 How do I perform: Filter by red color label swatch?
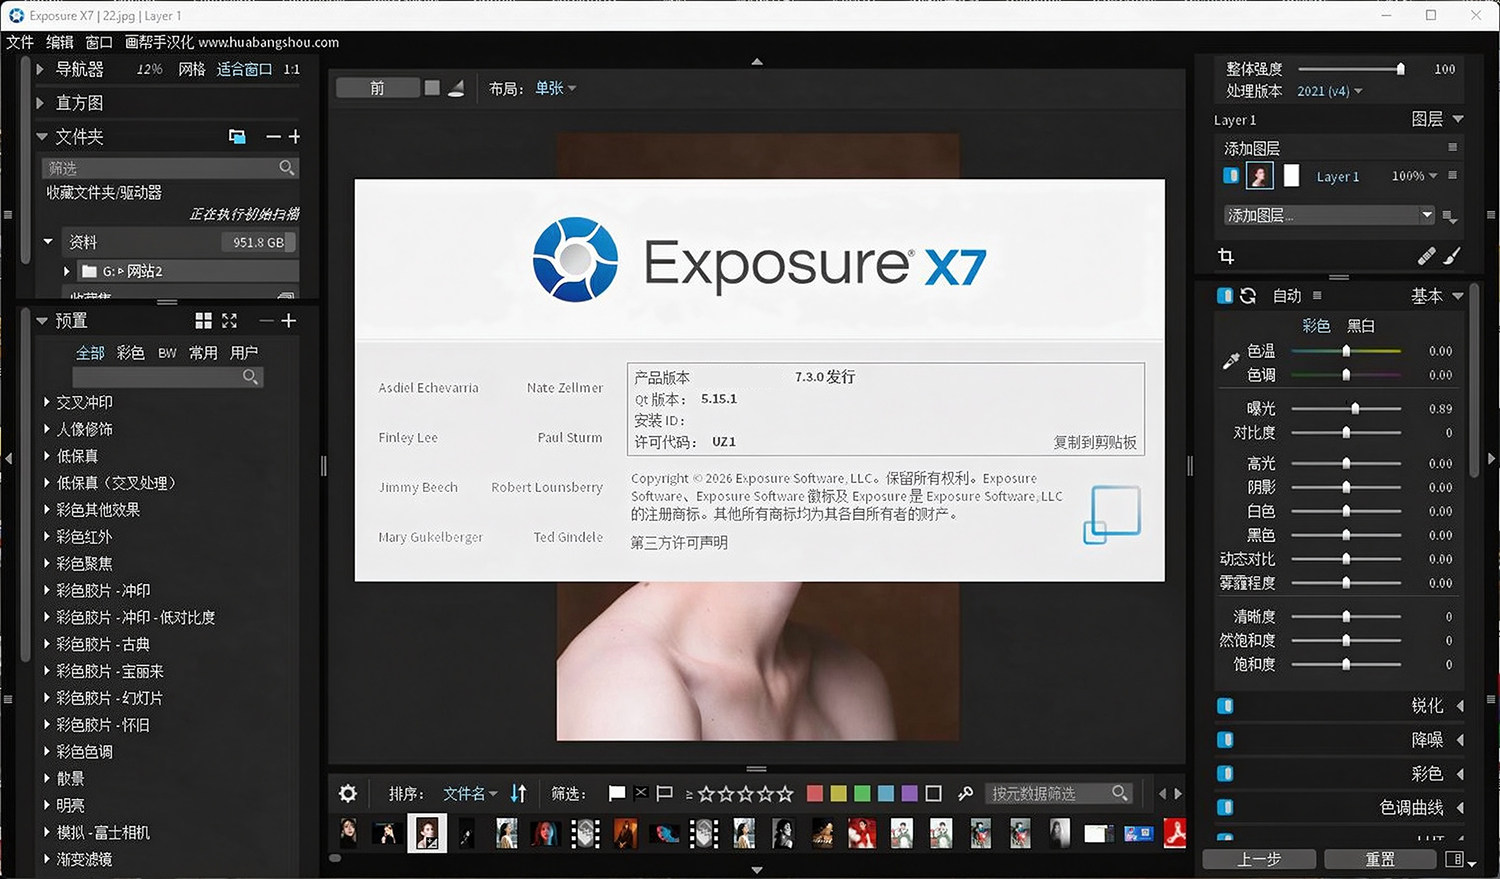coord(815,793)
